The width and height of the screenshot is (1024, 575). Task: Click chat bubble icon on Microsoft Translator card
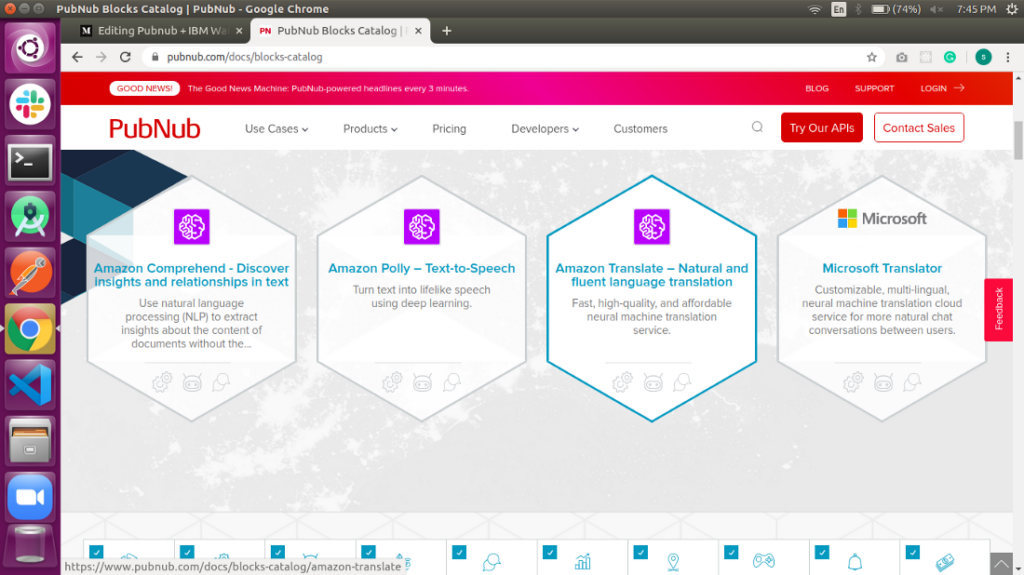pos(912,382)
